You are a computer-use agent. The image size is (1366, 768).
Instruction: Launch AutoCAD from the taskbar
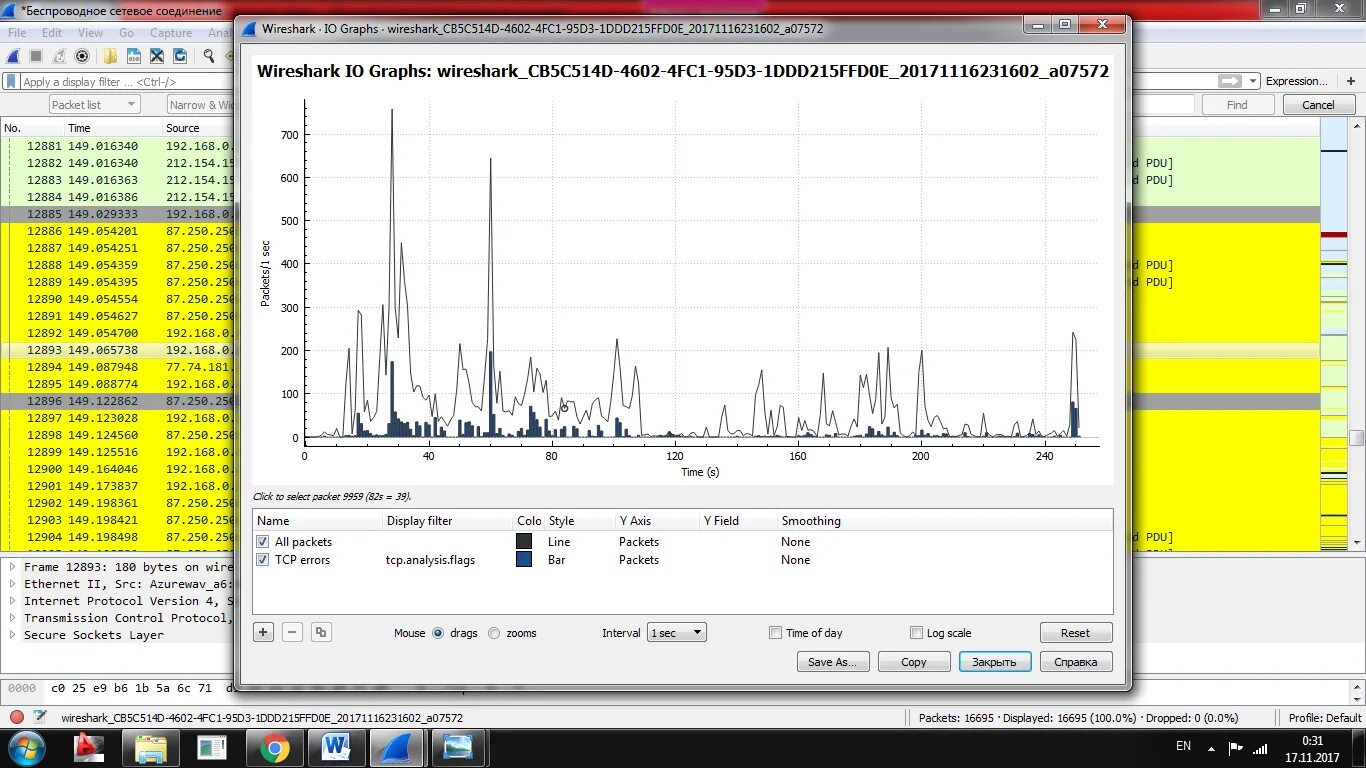(91, 748)
